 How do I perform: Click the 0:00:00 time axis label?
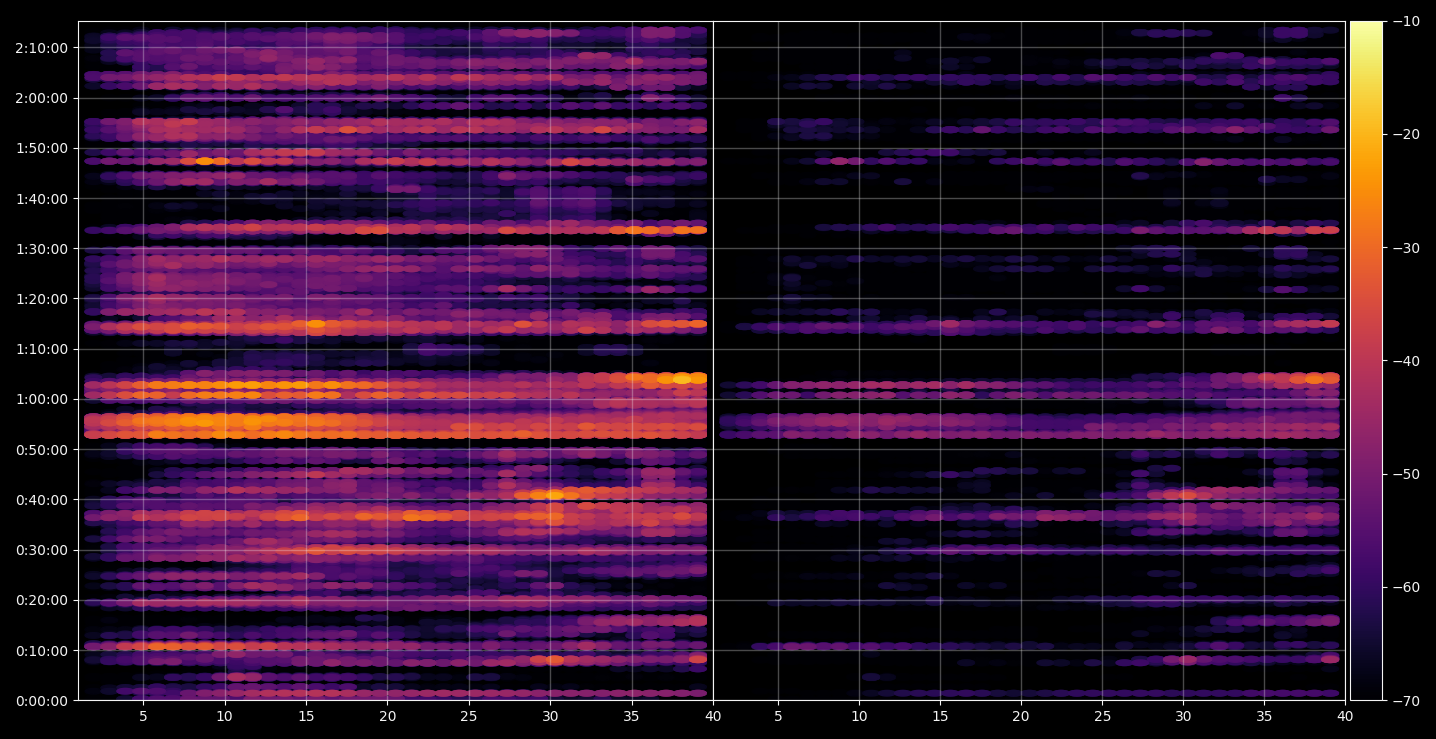[41, 701]
